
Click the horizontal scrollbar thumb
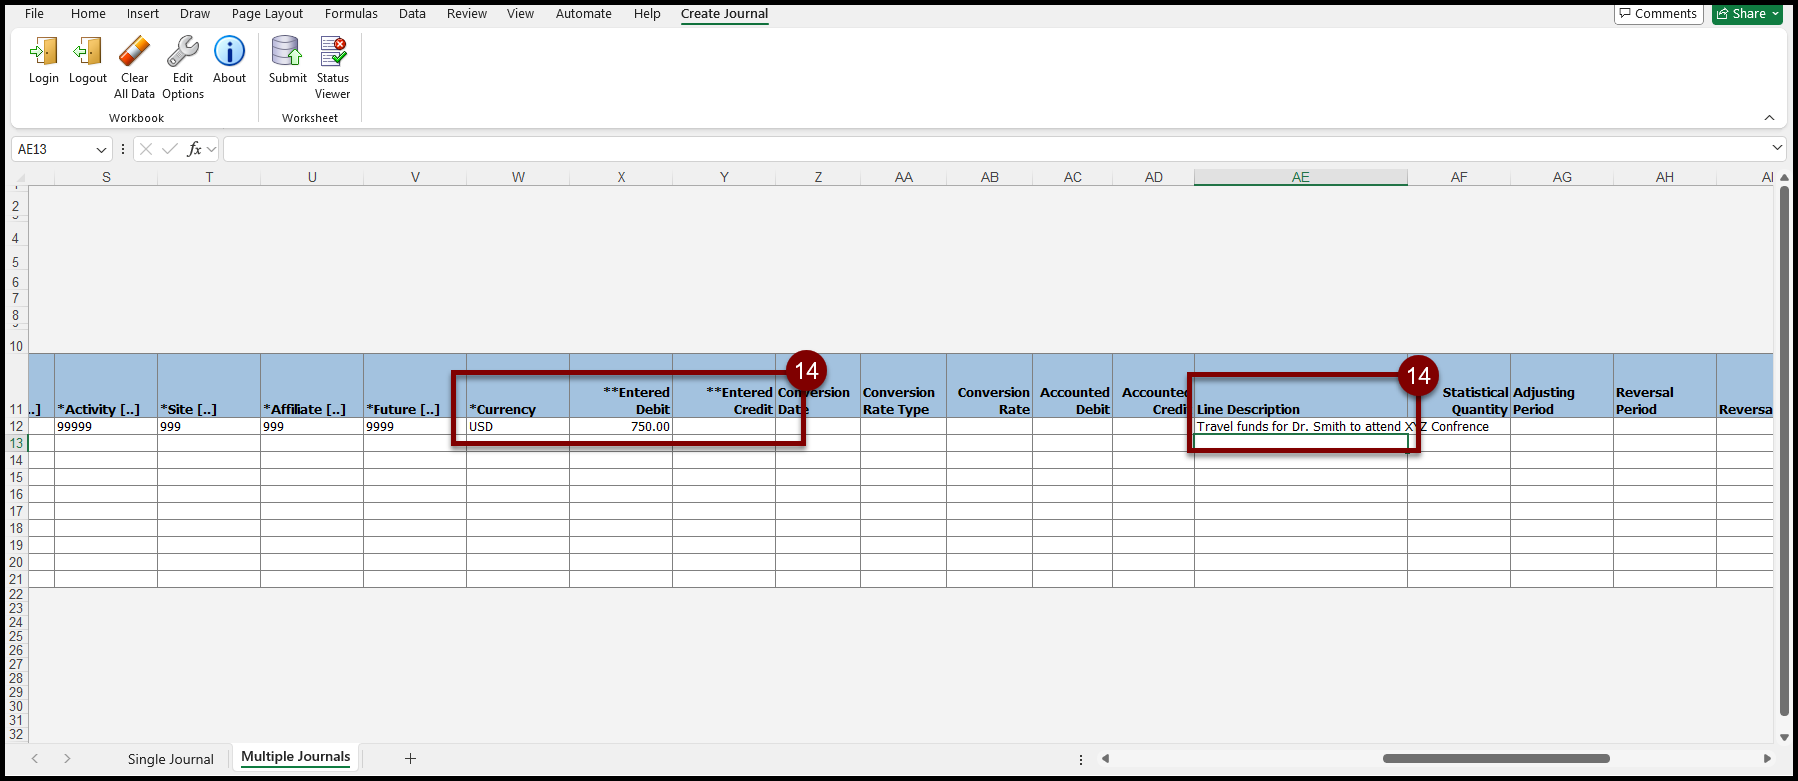(x=1495, y=759)
